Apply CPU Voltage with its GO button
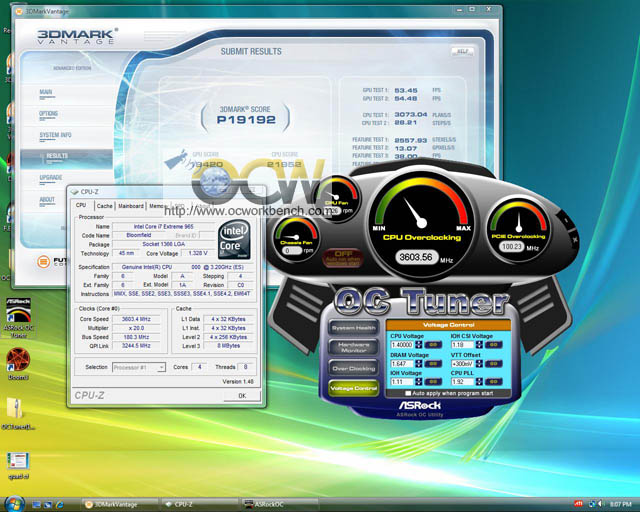 (433, 345)
